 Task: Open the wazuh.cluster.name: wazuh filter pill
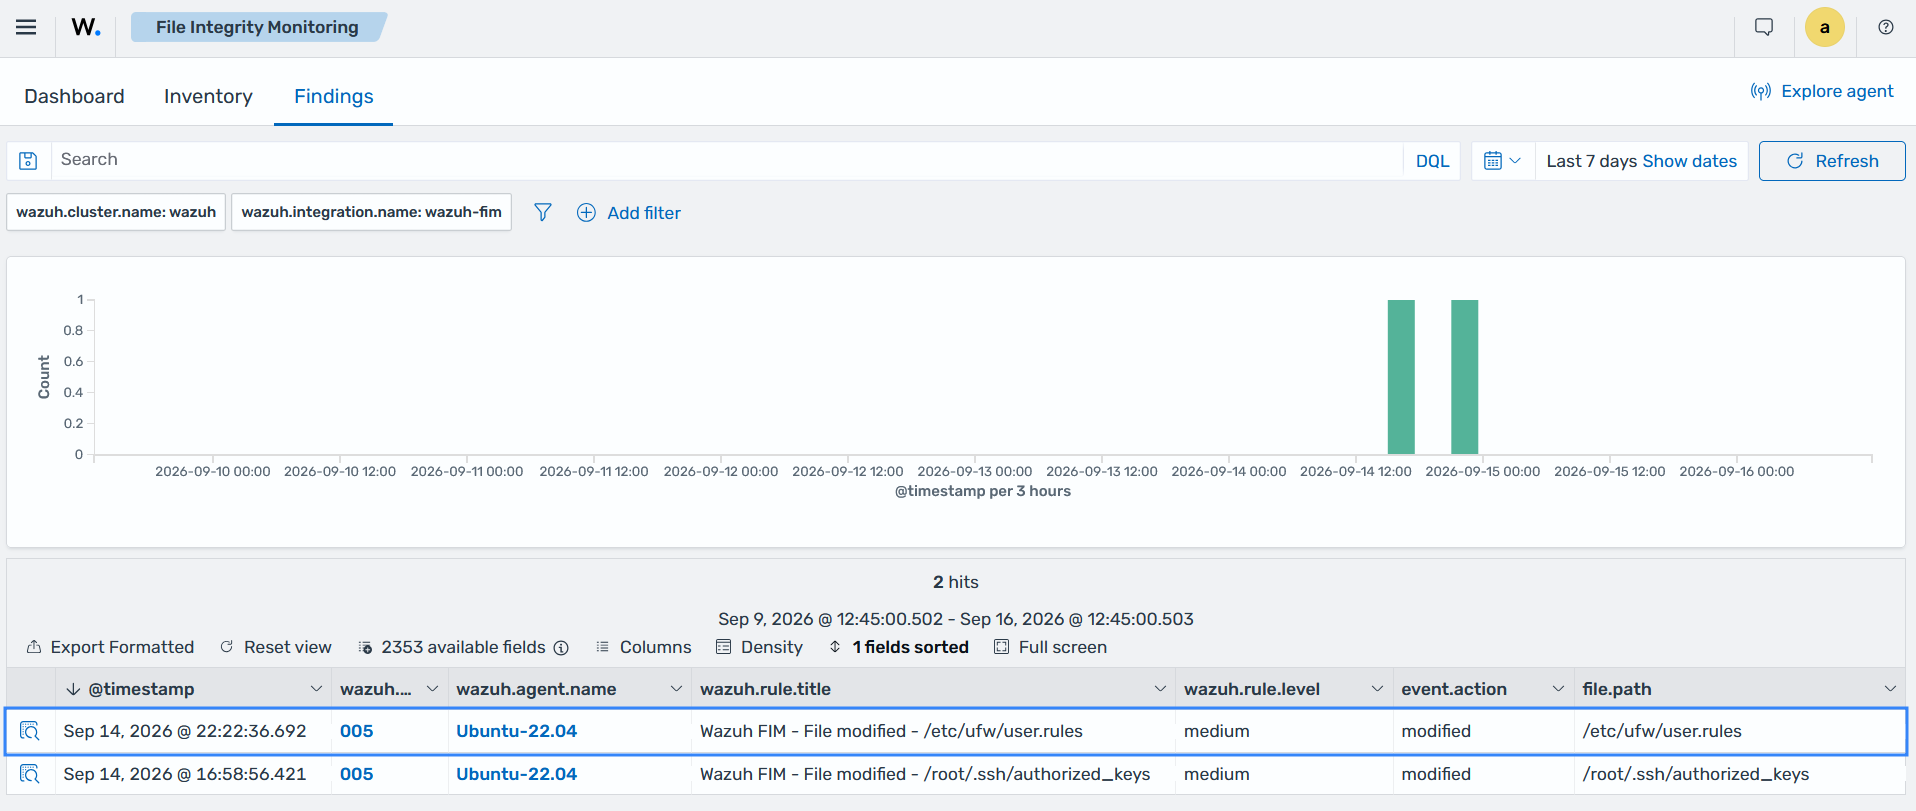(116, 212)
